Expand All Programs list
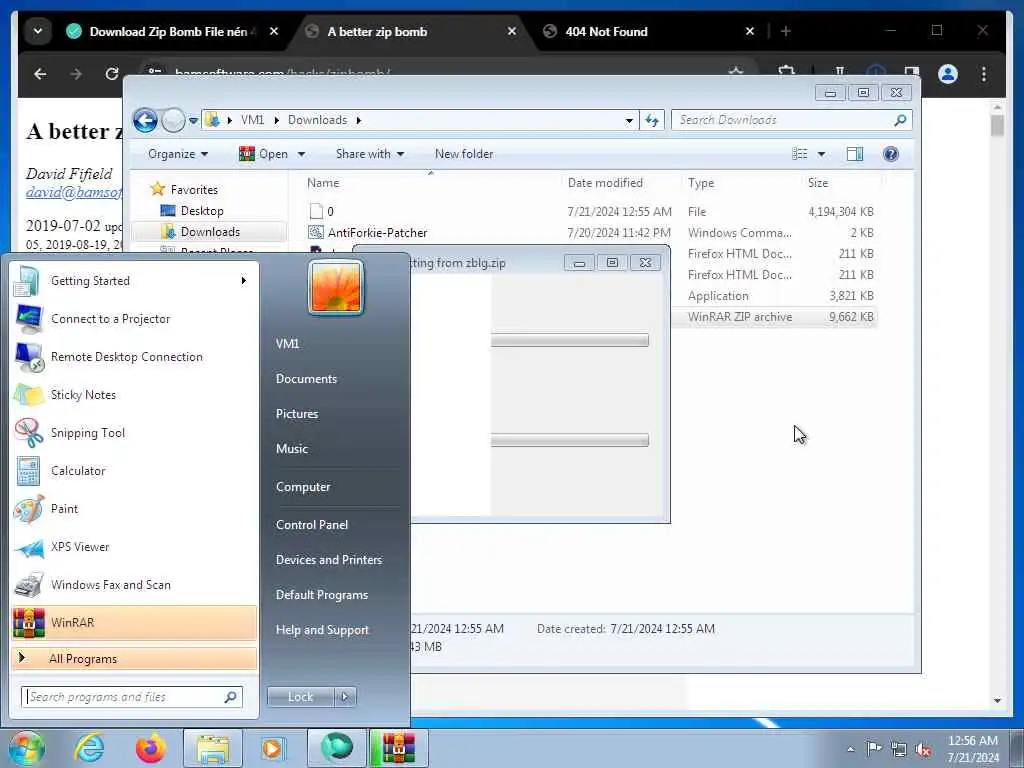The height and width of the screenshot is (768, 1024). point(134,658)
